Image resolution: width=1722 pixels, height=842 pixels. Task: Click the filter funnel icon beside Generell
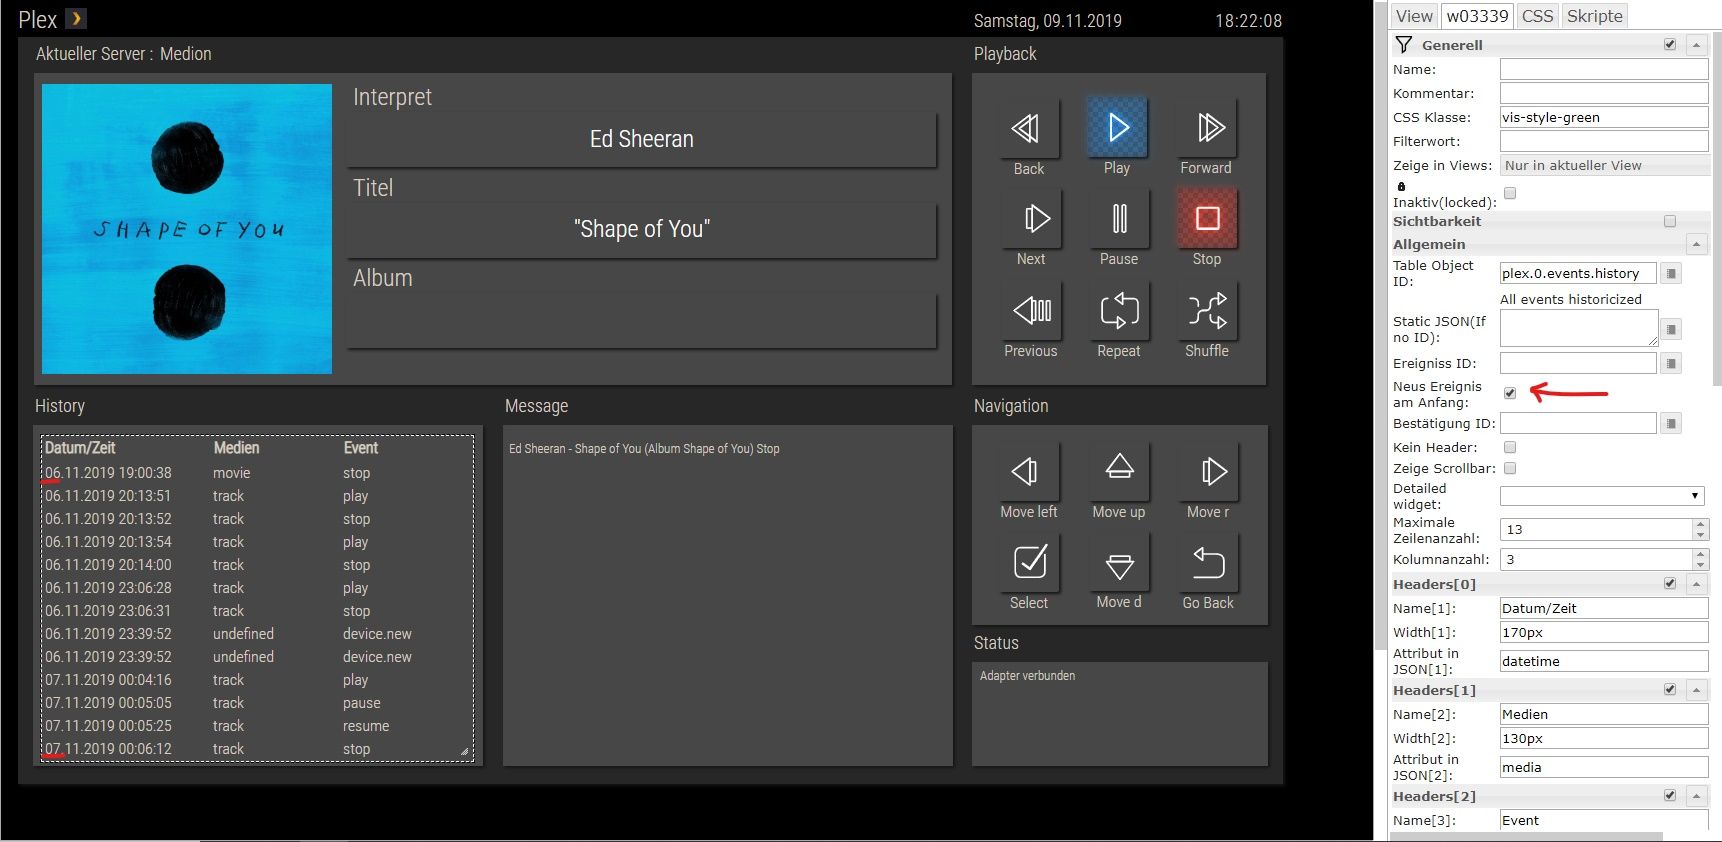click(x=1404, y=44)
